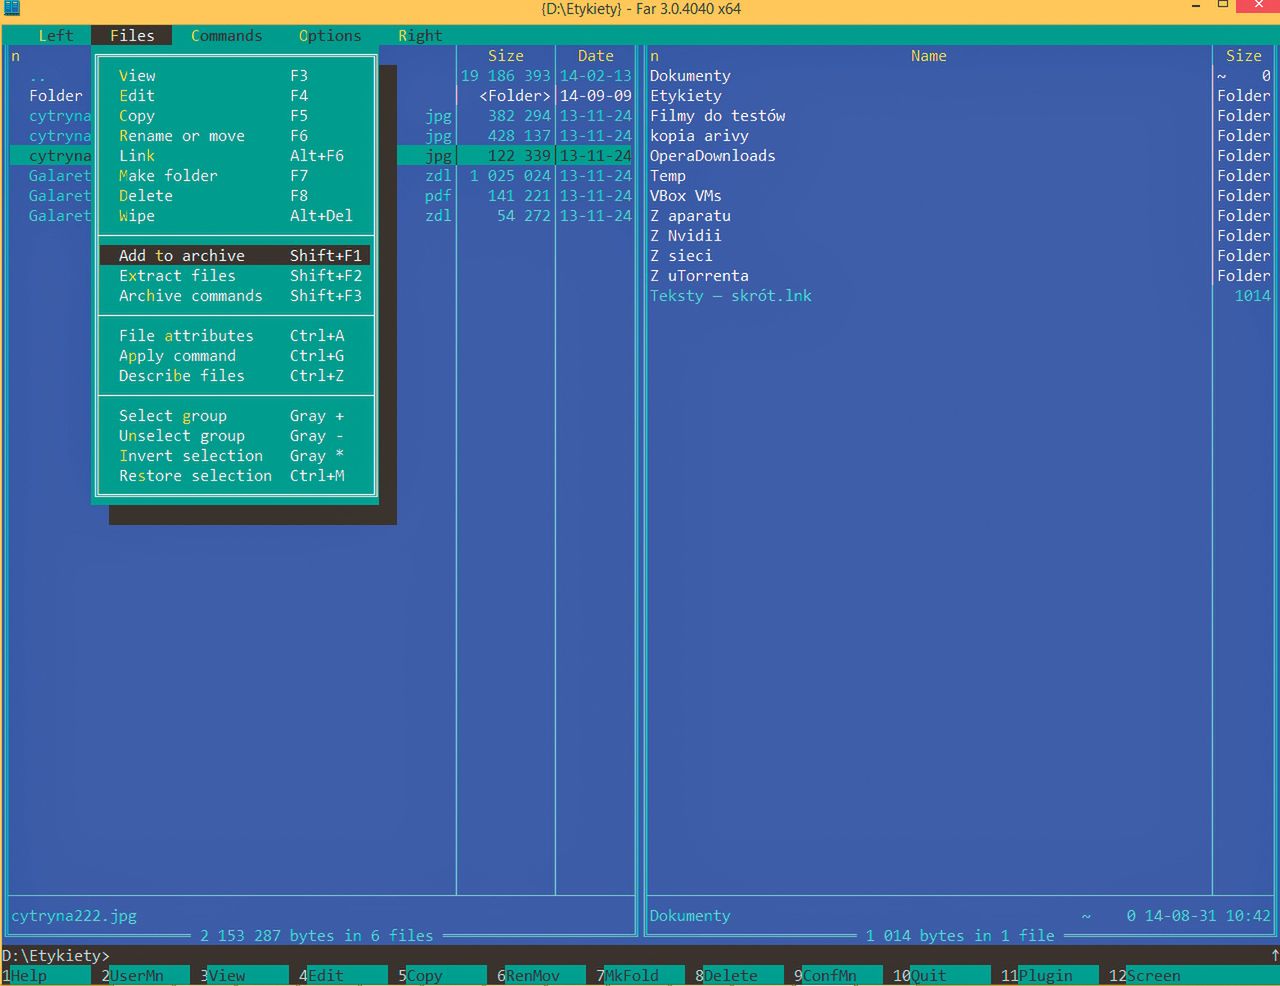The image size is (1280, 986).
Task: Click the Far Manager window title icon
Action: (x=11, y=8)
